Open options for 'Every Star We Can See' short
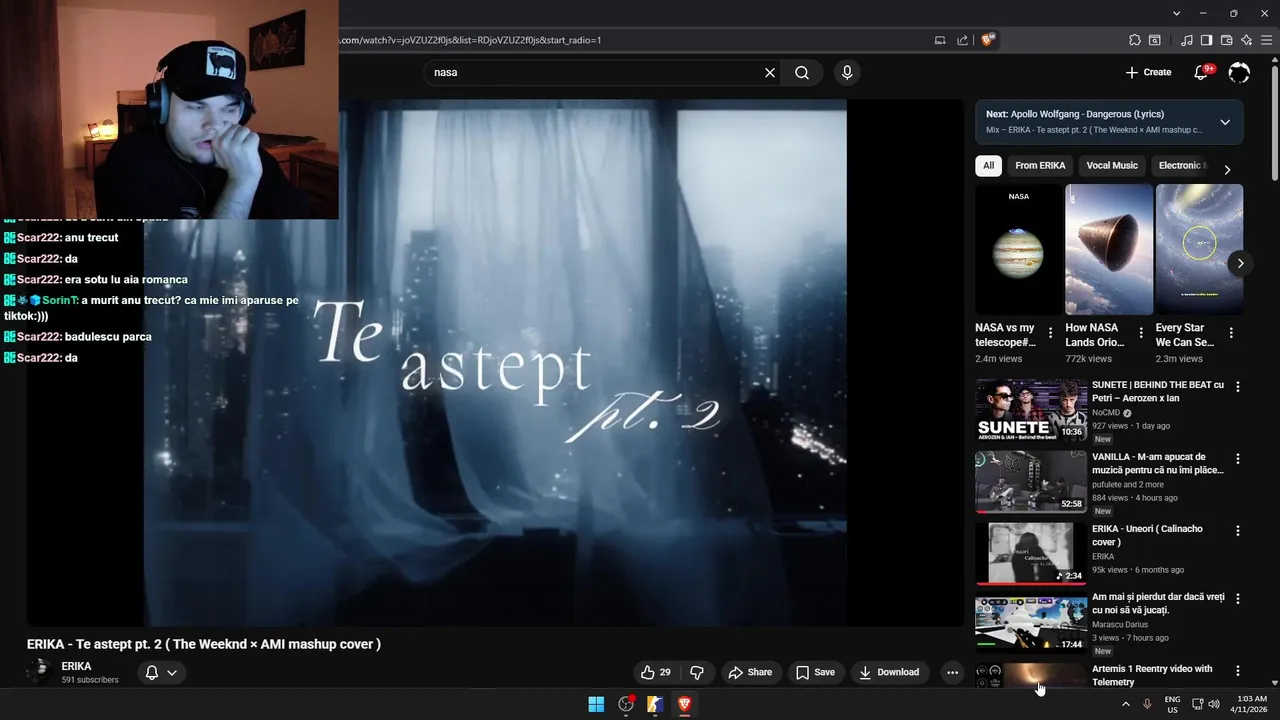Image resolution: width=1280 pixels, height=720 pixels. 1231,333
